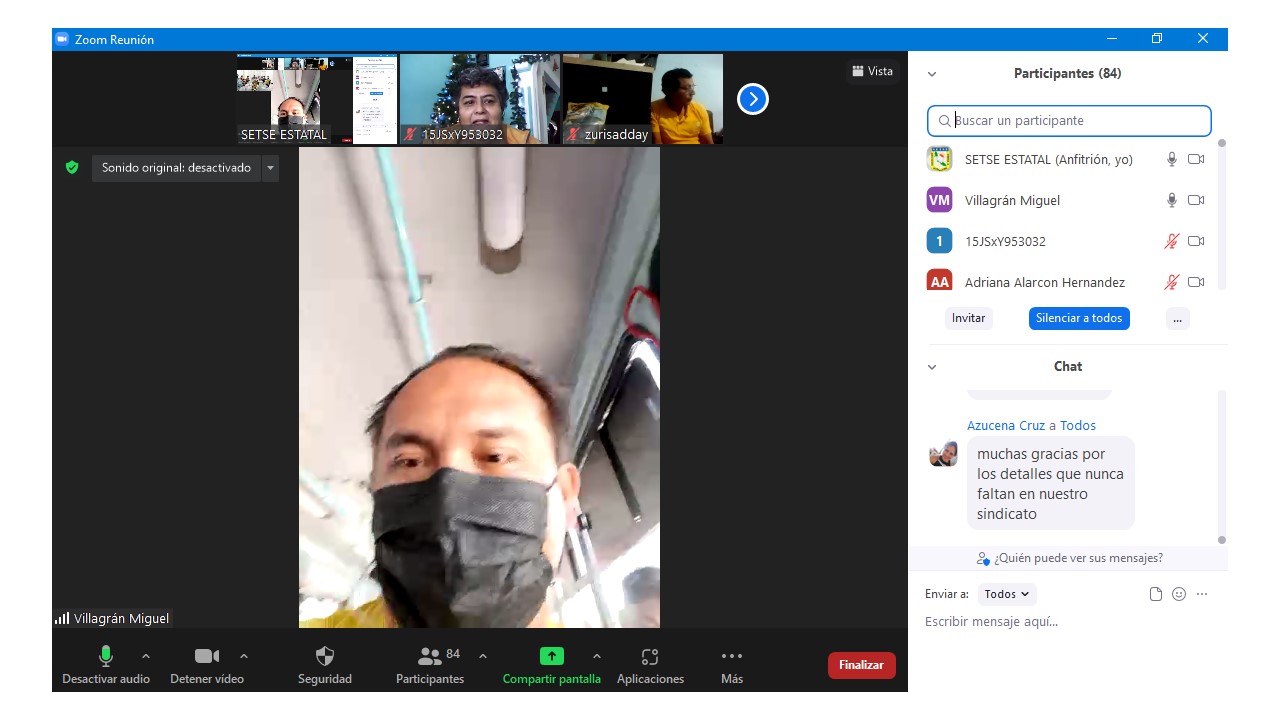1280x720 pixels.
Task: Click the green encryption shield icon
Action: [x=72, y=168]
